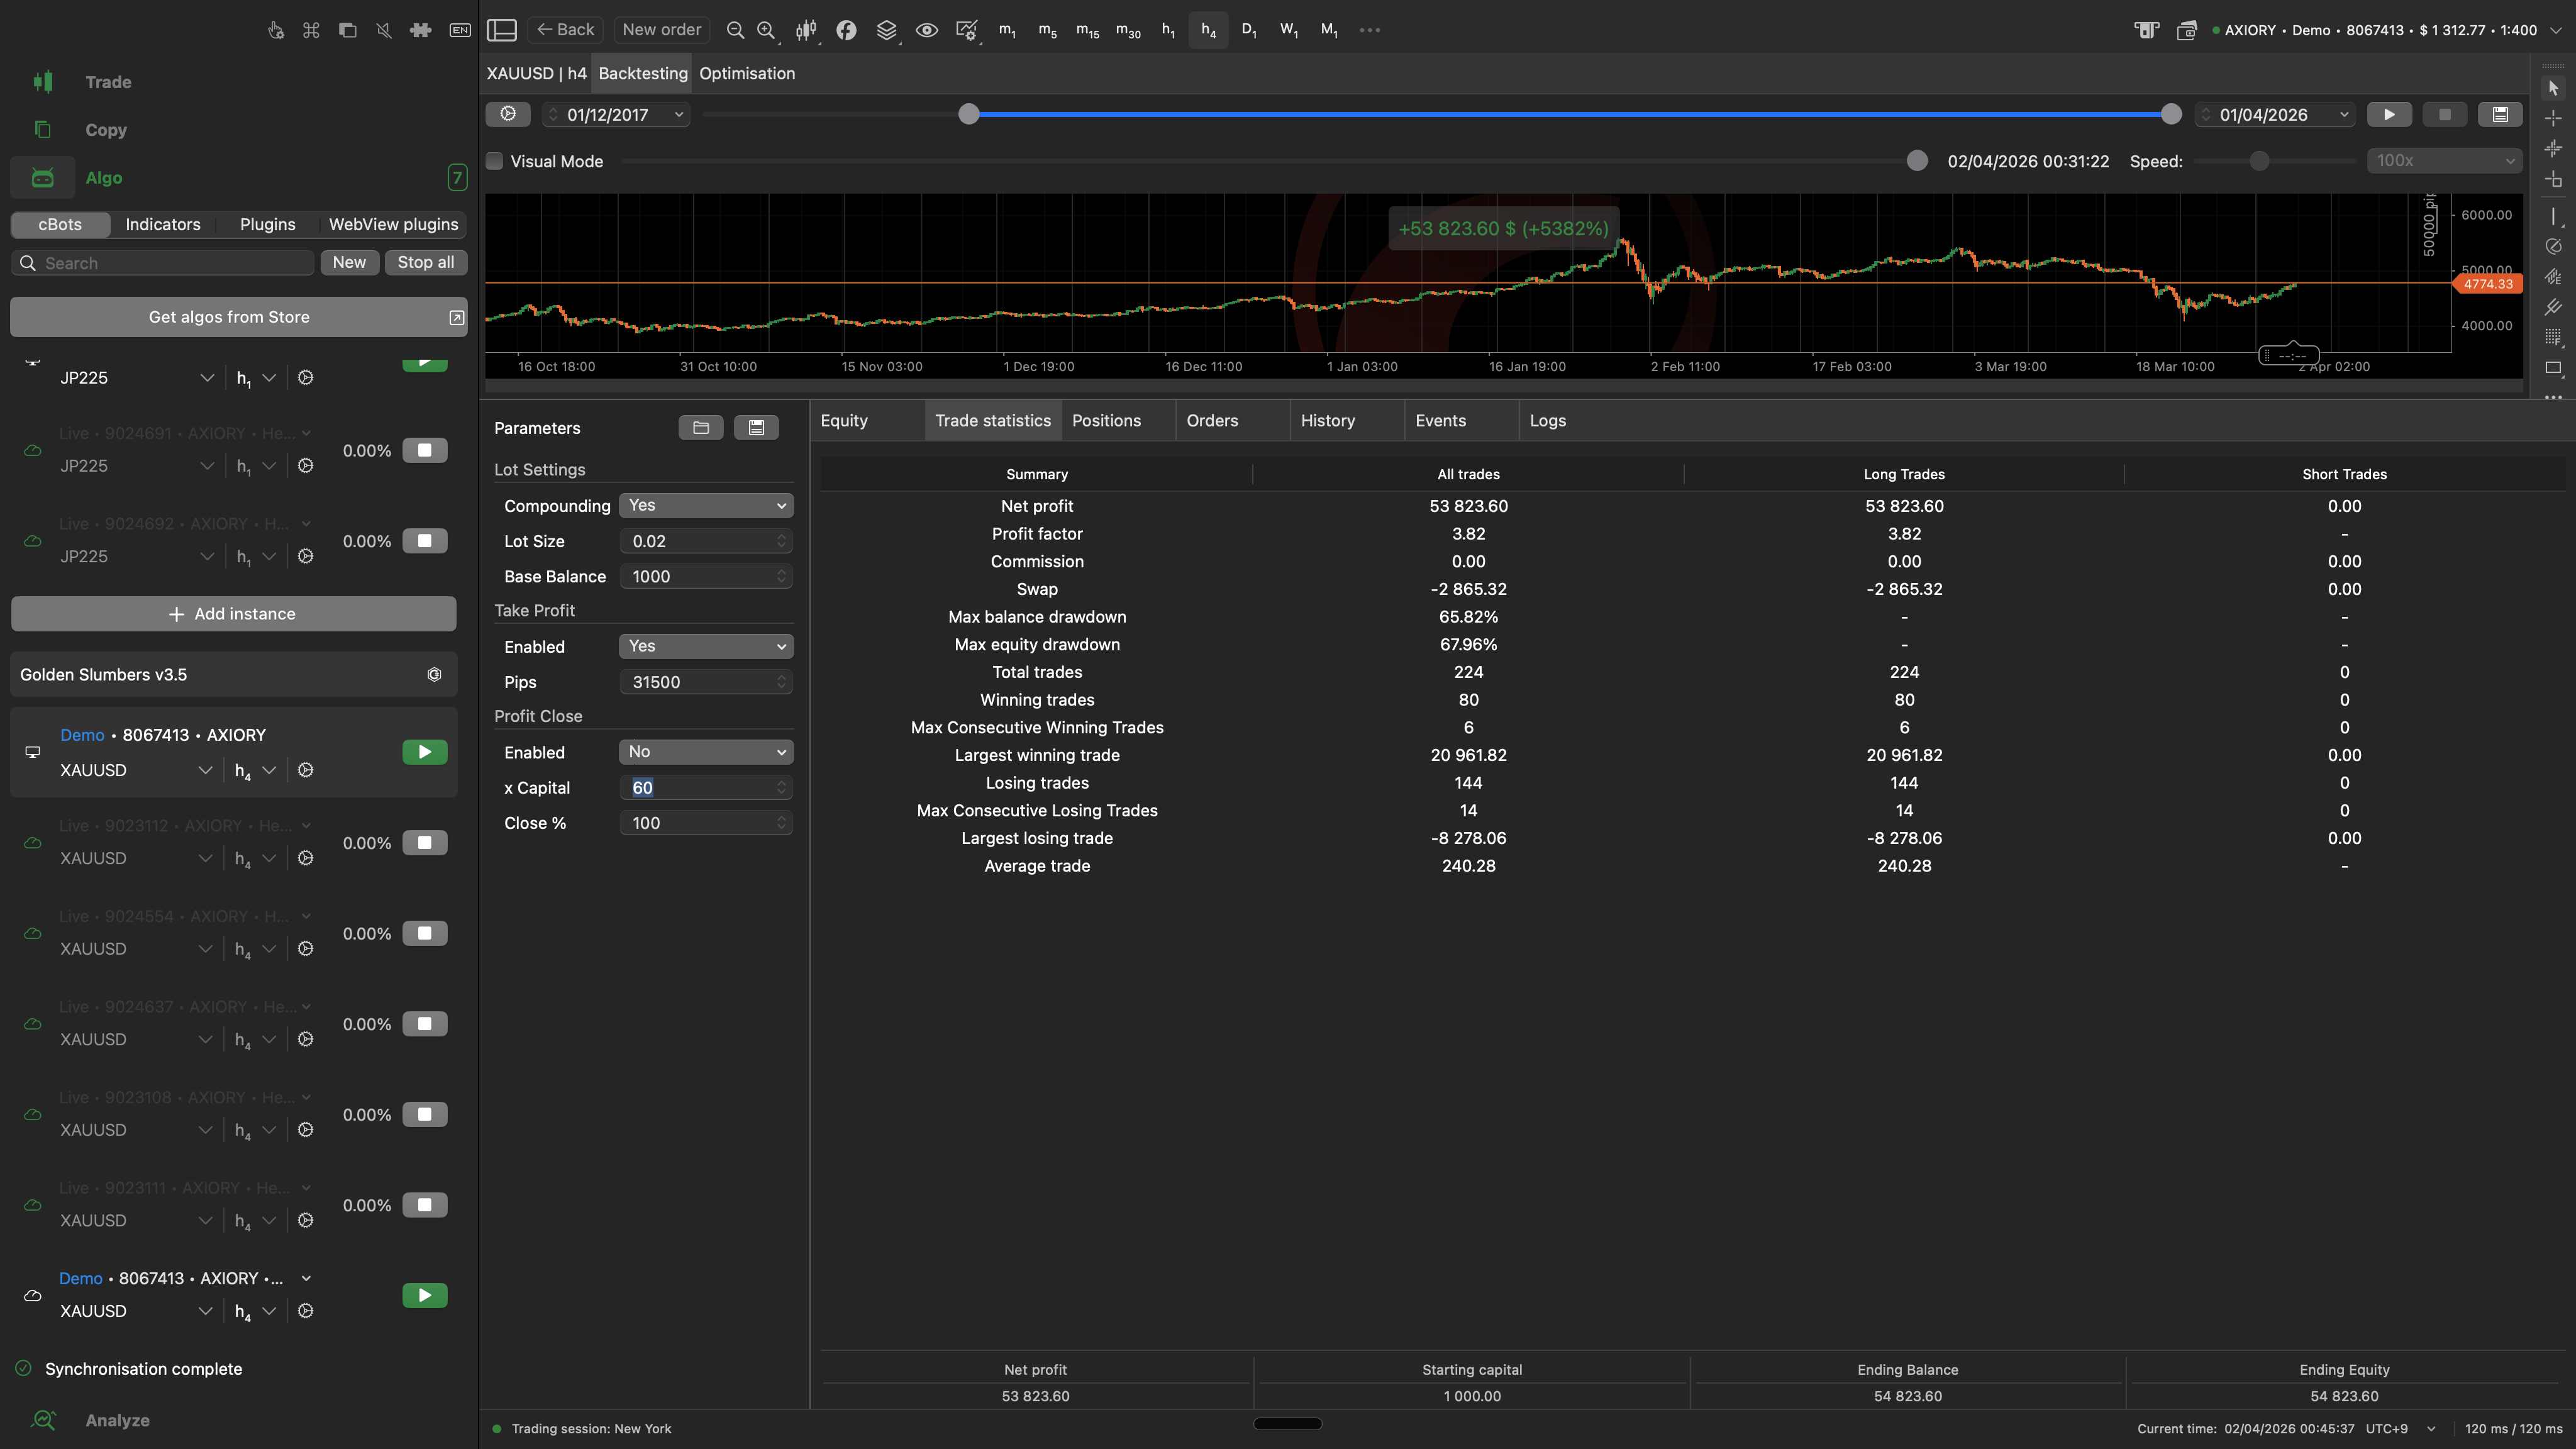The image size is (2576, 1449).
Task: Switch to the Optimisation tab
Action: pos(746,73)
